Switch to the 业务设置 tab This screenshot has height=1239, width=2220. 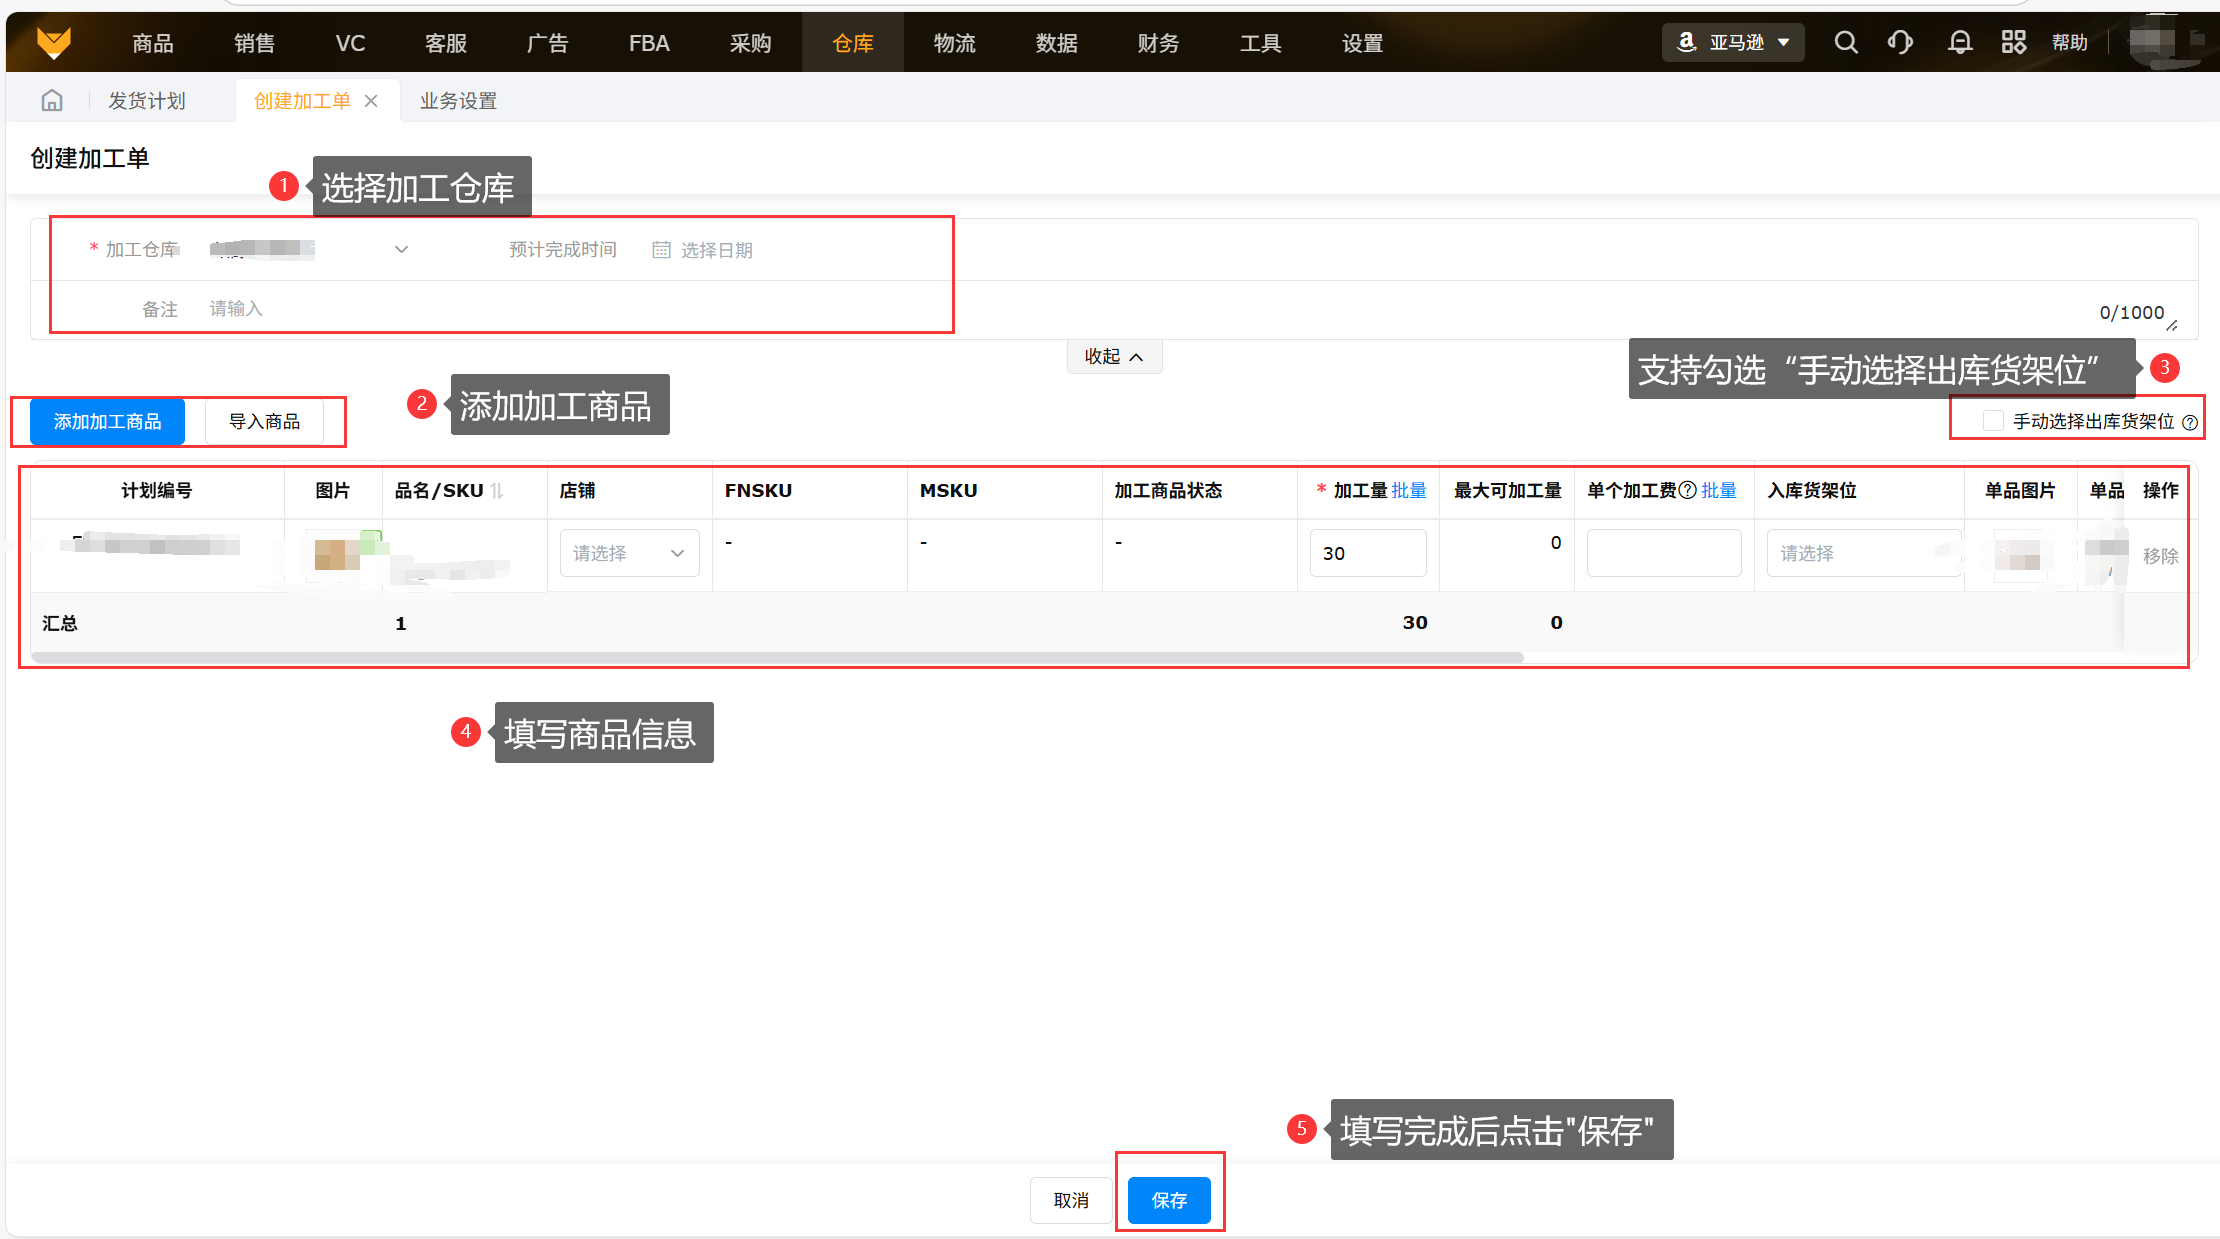point(458,101)
